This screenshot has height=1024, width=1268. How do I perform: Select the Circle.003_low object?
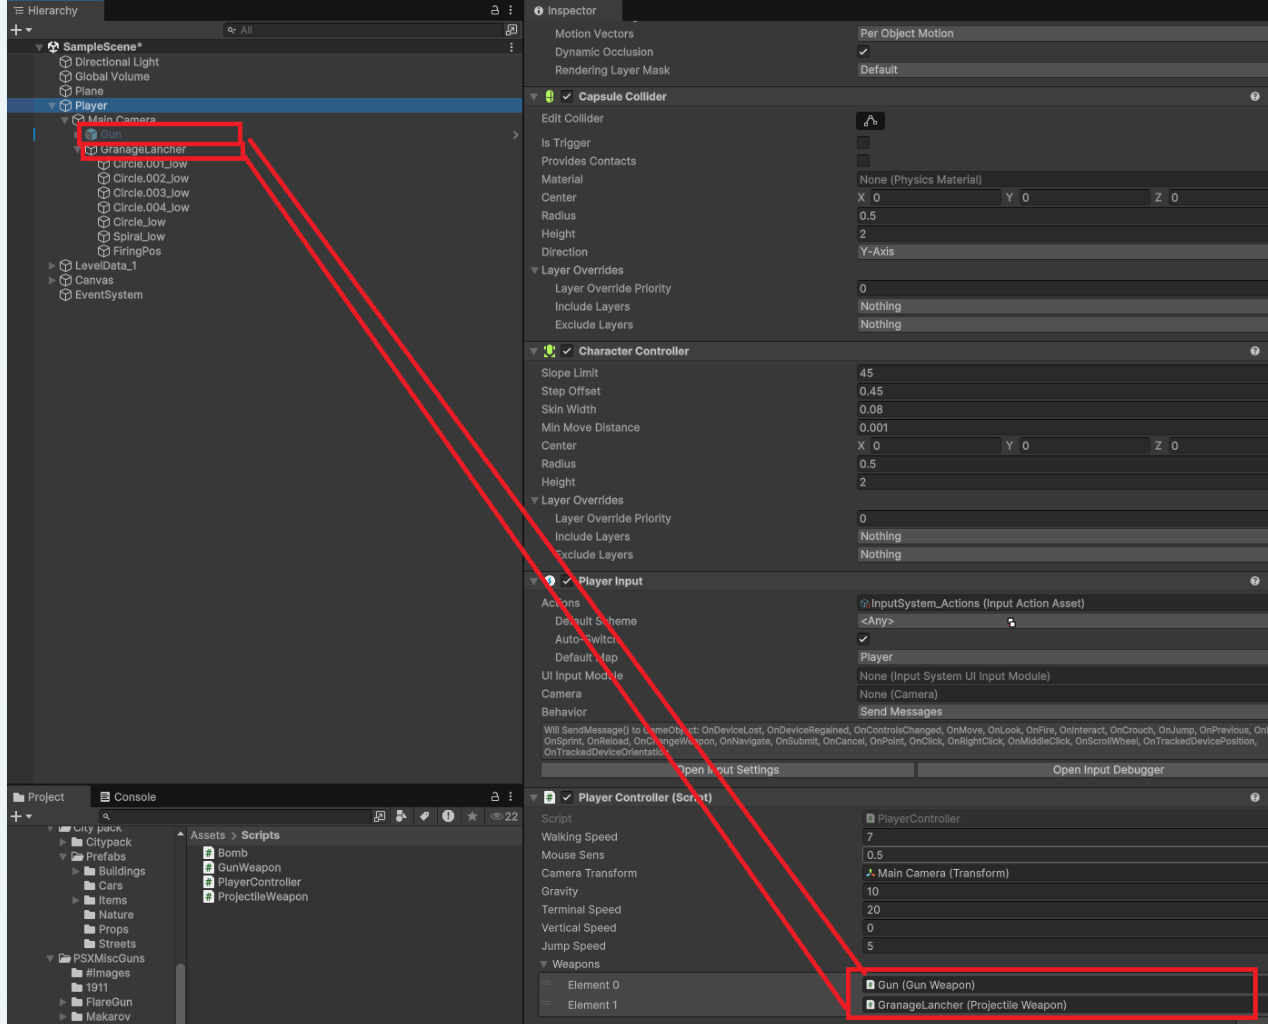pos(150,193)
